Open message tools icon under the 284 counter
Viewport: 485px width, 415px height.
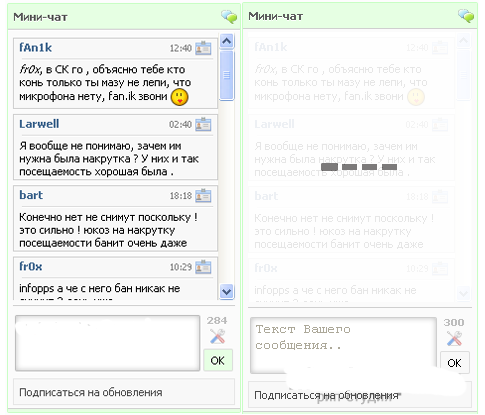218,337
